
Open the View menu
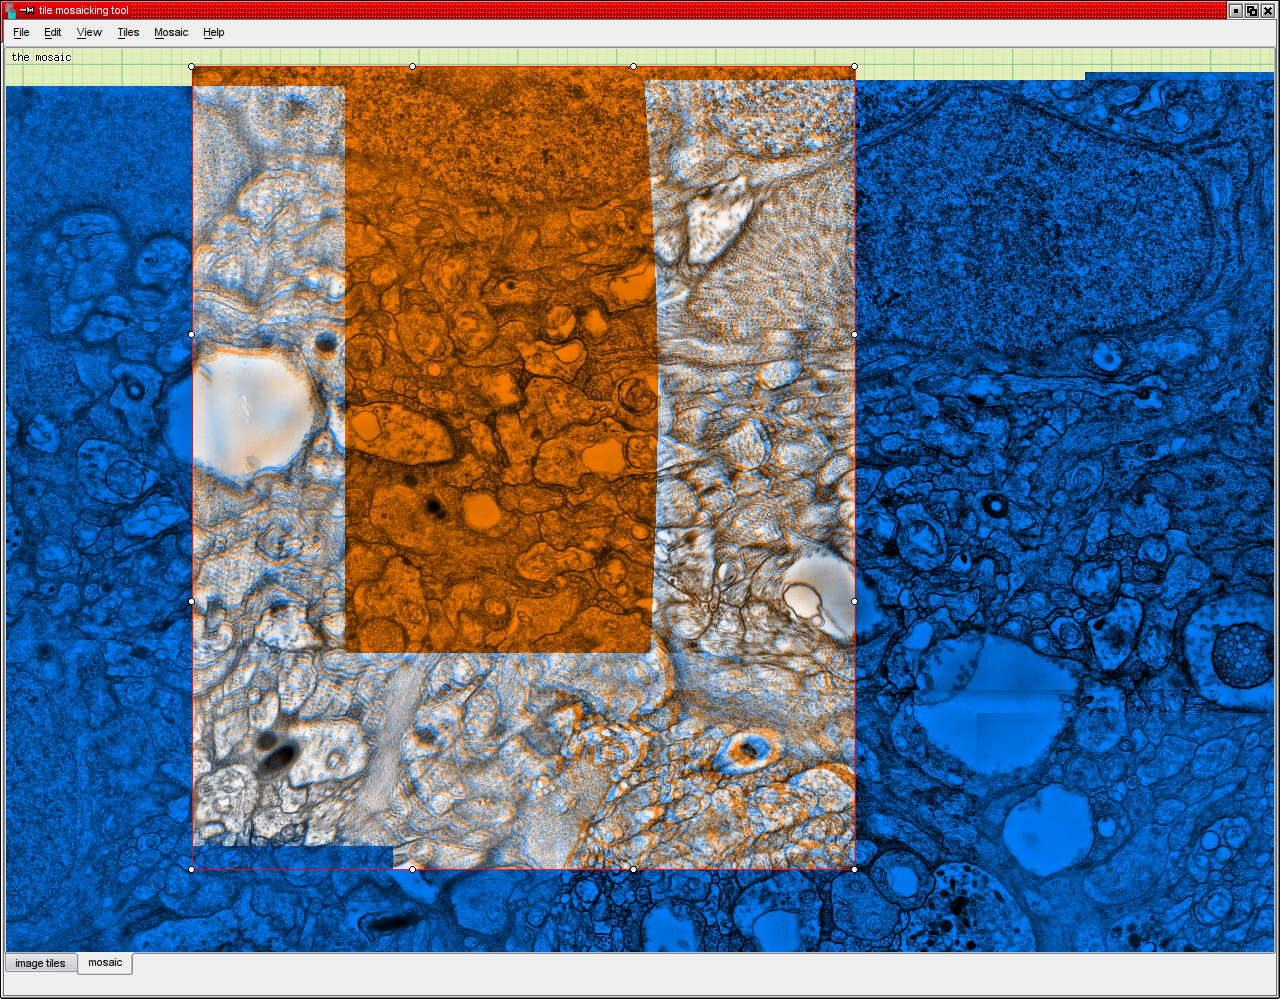(89, 32)
